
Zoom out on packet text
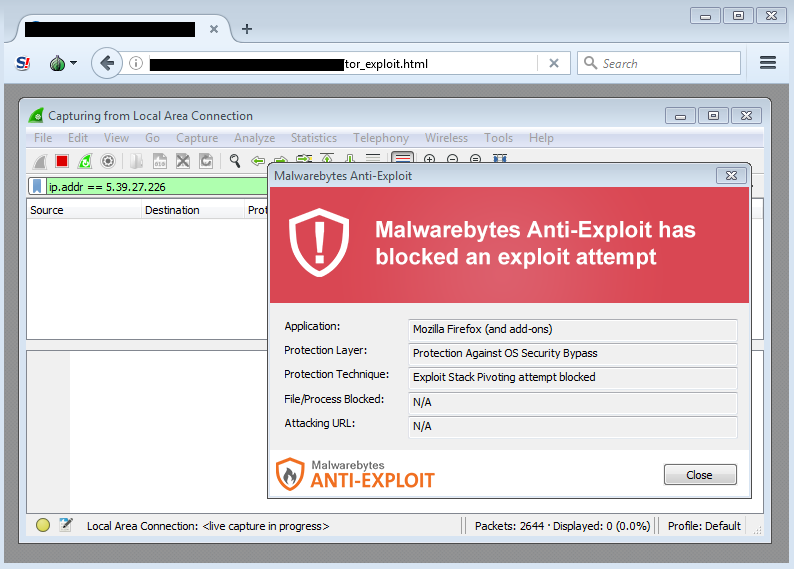click(452, 159)
